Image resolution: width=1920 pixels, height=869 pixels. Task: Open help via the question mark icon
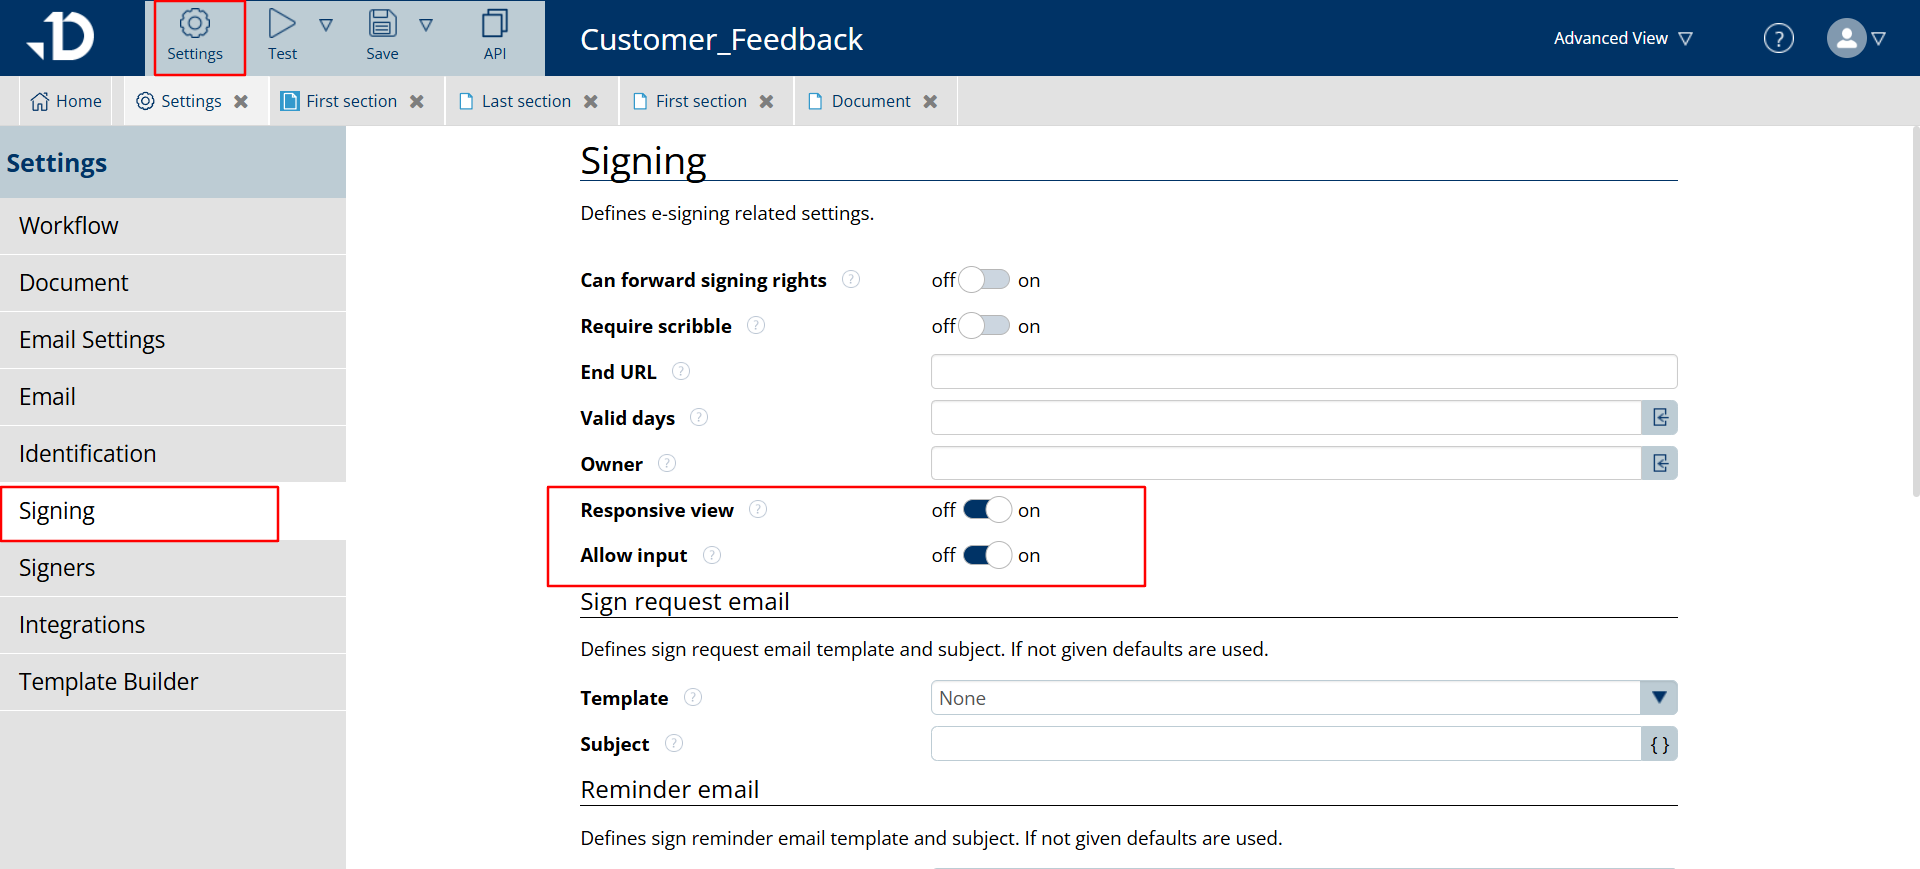(1778, 39)
